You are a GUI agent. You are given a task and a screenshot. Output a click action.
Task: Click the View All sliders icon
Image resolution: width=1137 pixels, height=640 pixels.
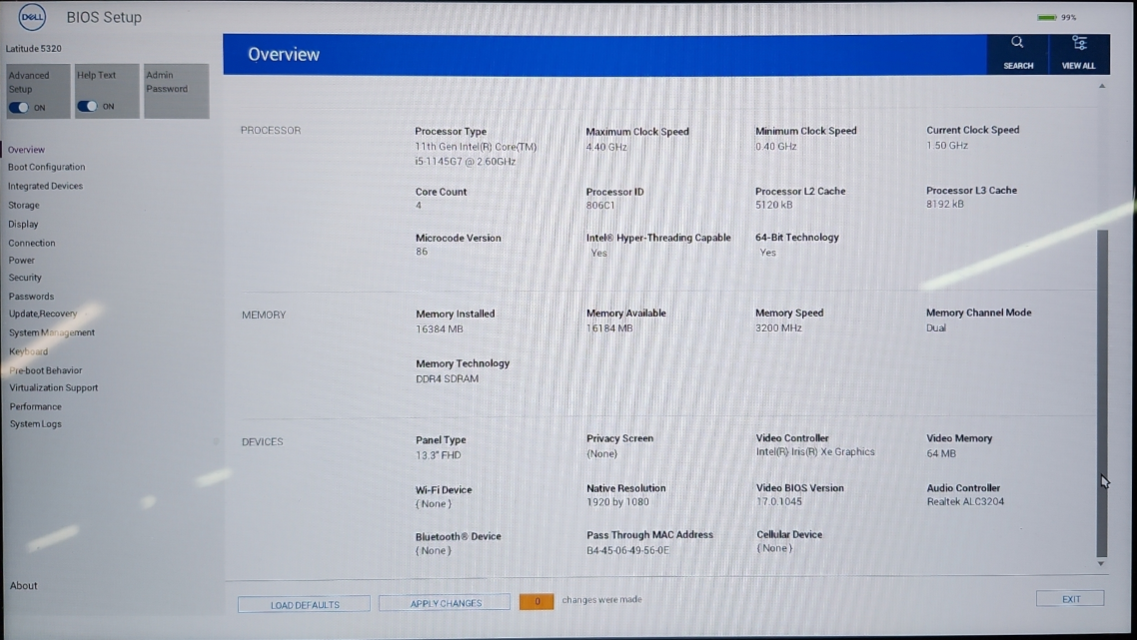point(1079,43)
